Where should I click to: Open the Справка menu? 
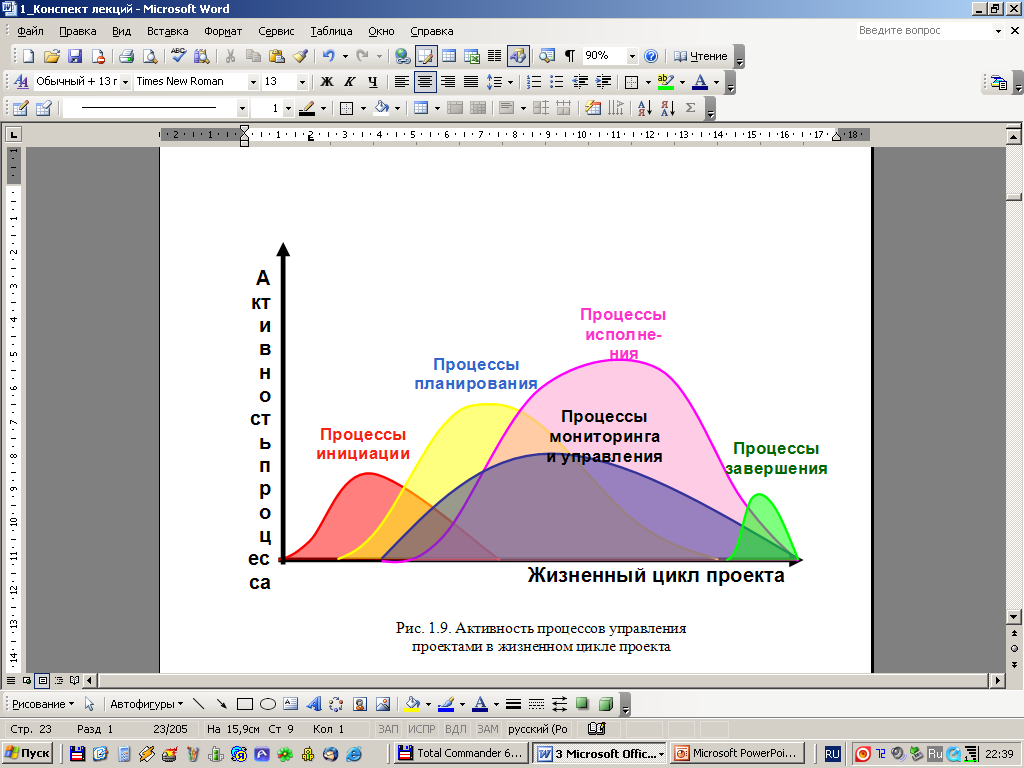[x=432, y=31]
